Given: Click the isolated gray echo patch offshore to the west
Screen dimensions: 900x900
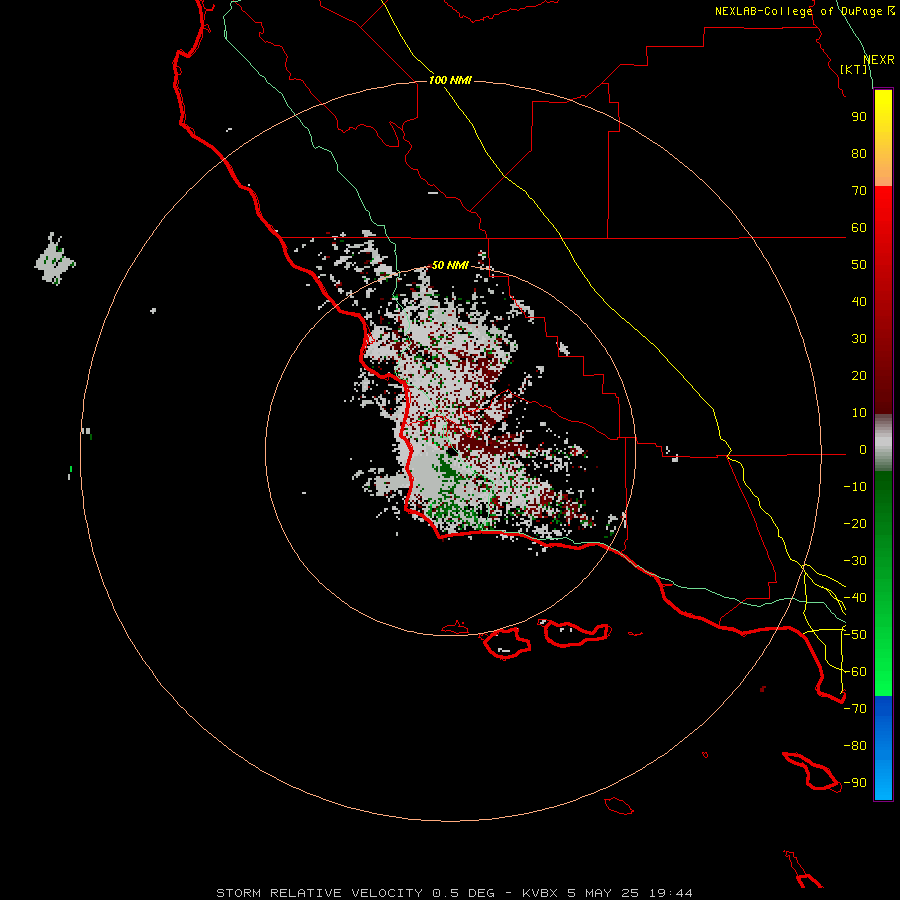Looking at the screenshot, I should (55, 259).
